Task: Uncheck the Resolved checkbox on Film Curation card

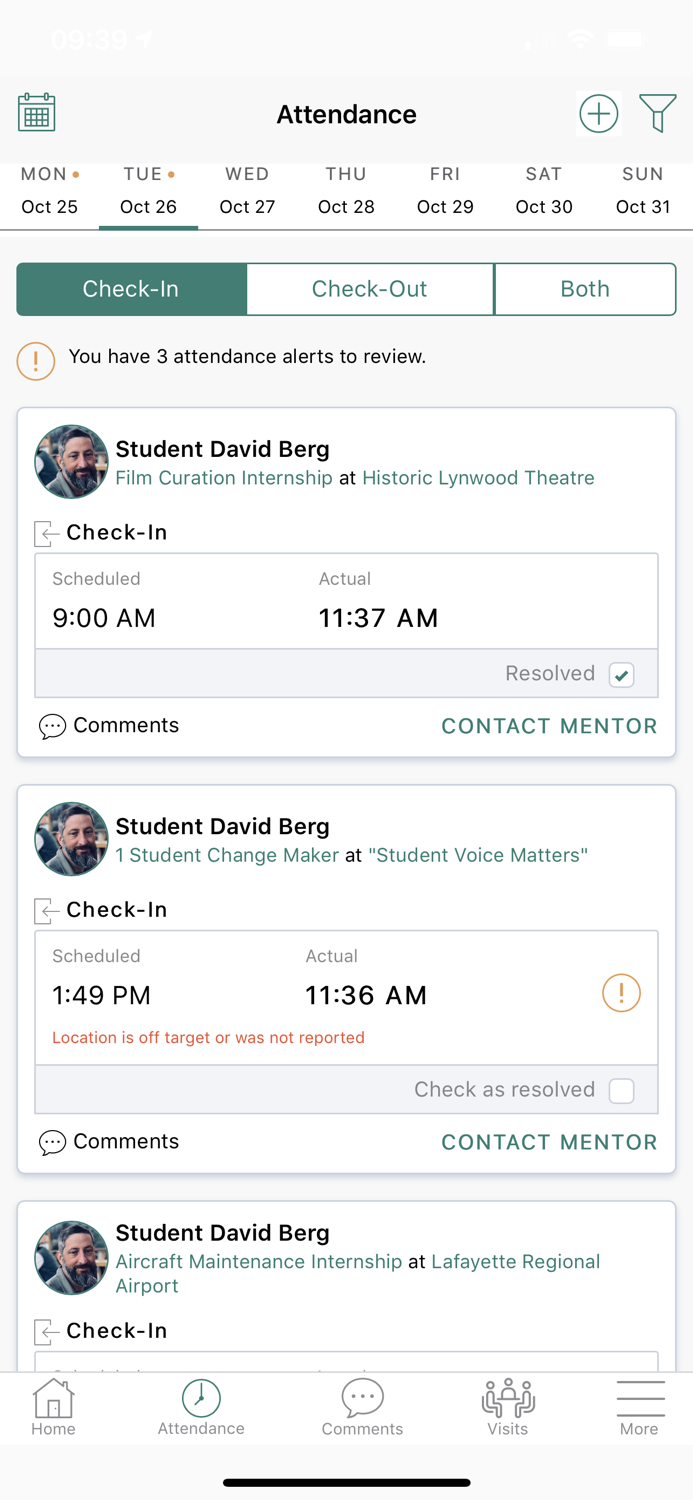Action: [x=622, y=674]
